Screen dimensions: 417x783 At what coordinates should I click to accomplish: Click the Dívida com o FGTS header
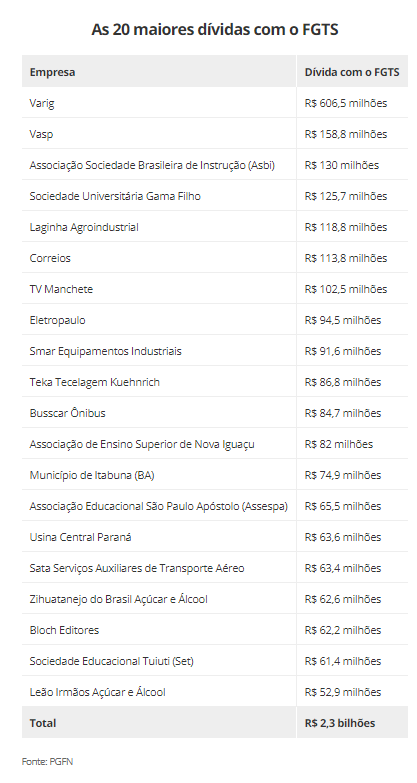(x=352, y=72)
